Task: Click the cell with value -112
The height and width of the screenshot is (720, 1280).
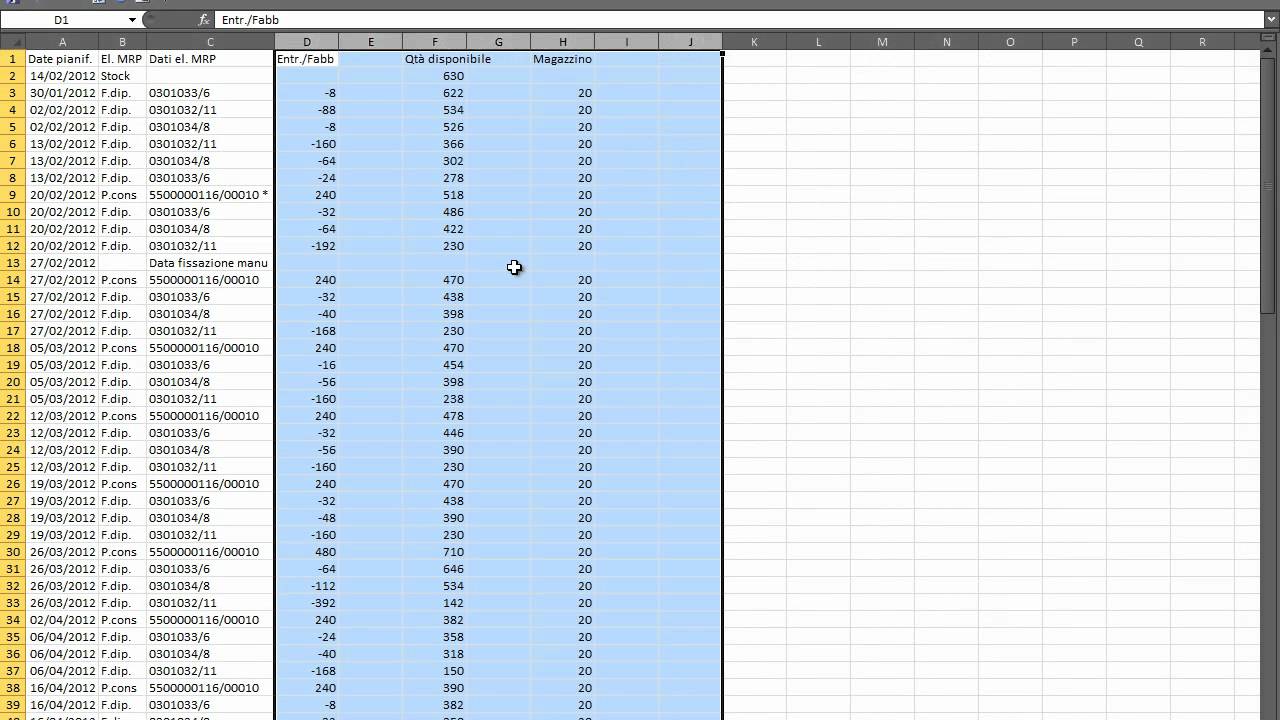Action: click(307, 586)
